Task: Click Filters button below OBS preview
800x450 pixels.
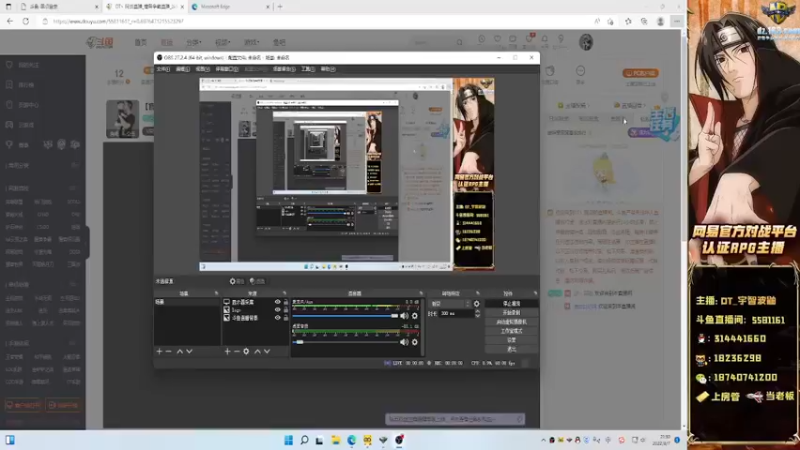Action: coord(258,281)
